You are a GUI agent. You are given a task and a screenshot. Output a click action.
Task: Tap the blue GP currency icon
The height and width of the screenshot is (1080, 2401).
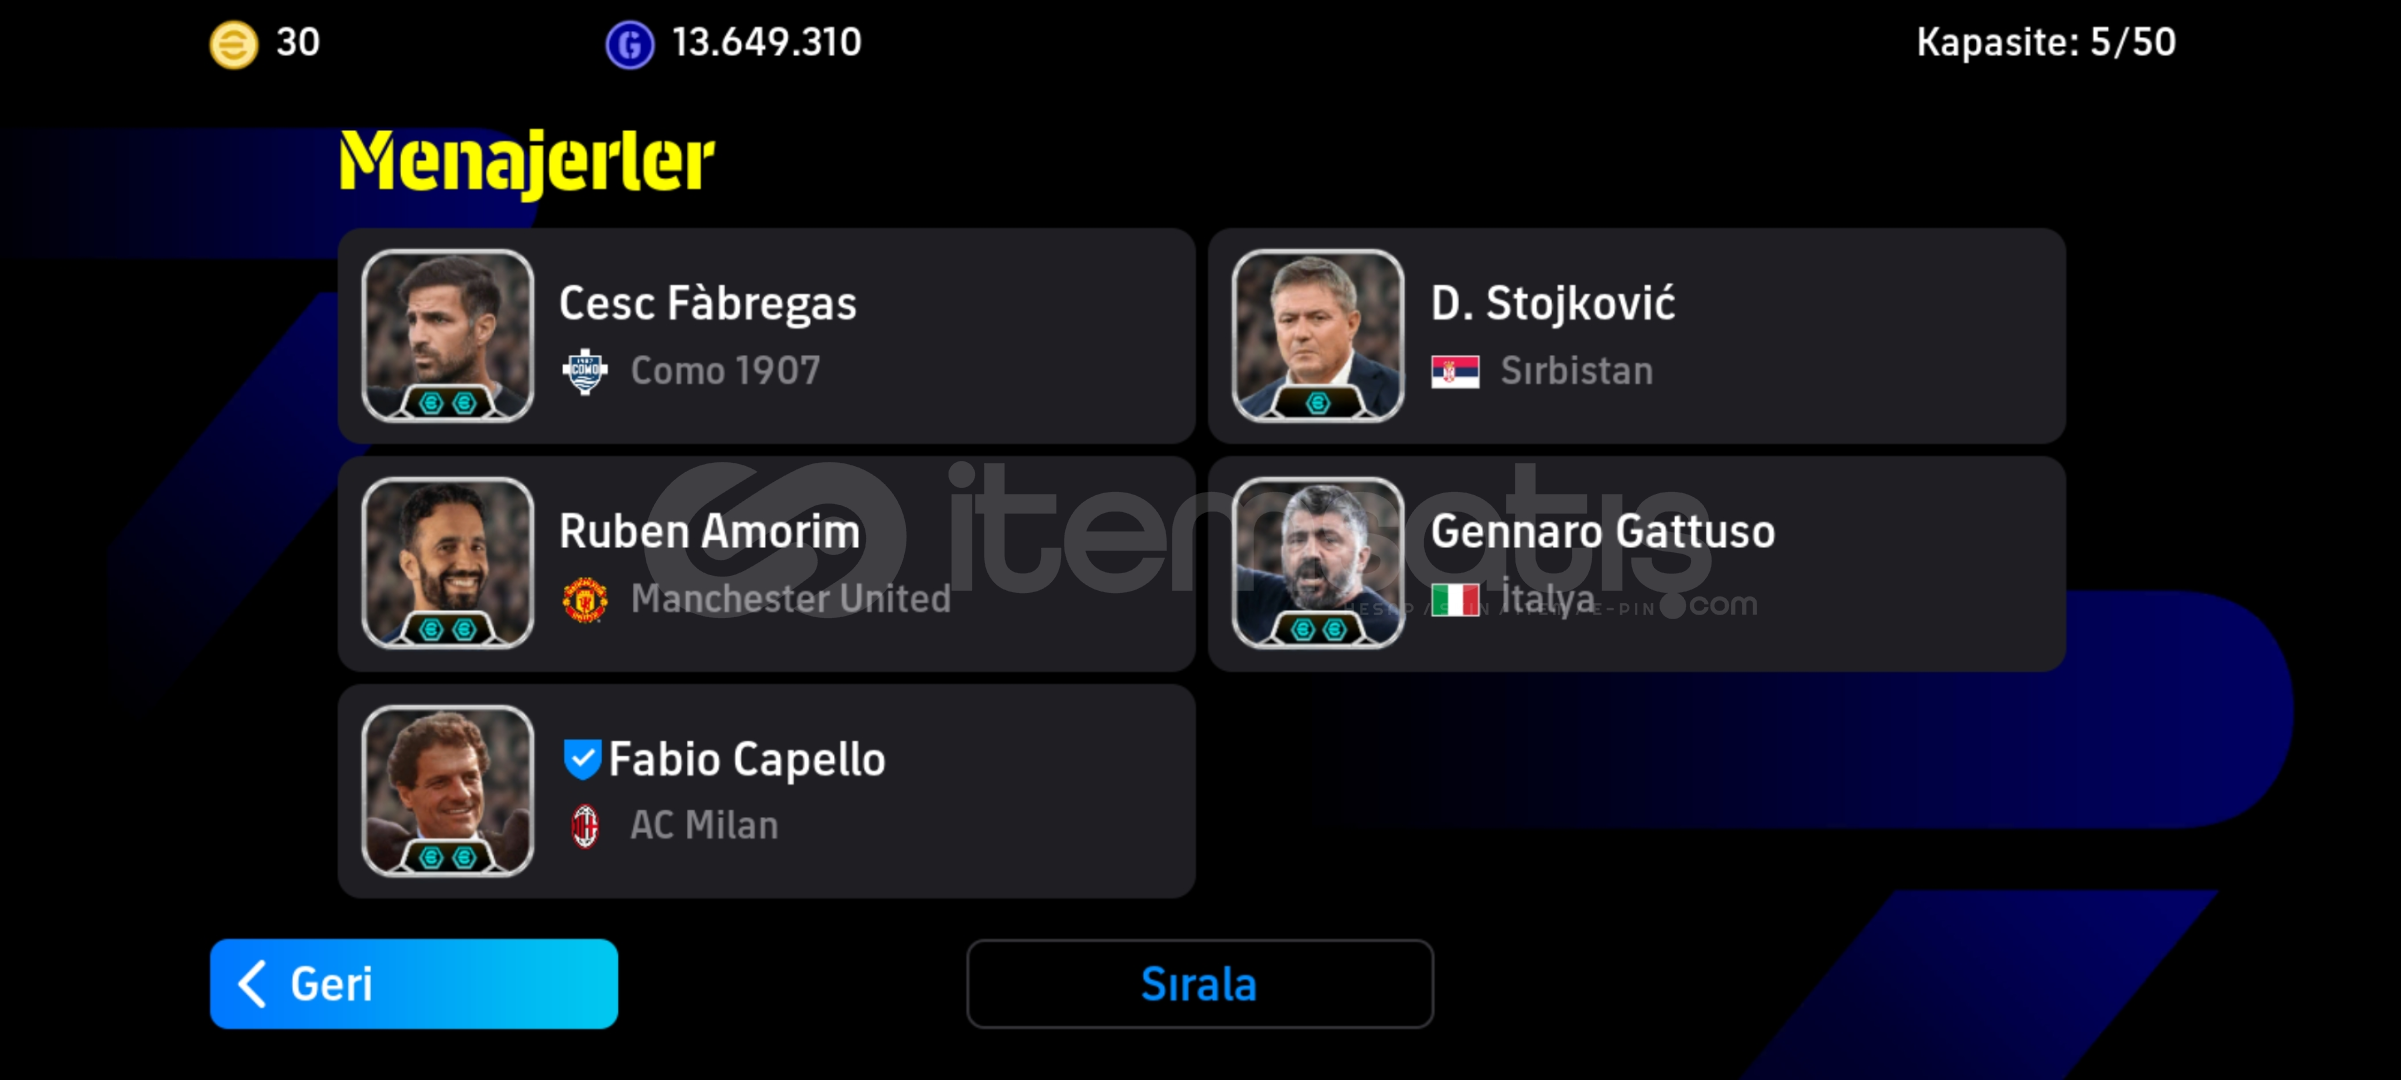[630, 44]
